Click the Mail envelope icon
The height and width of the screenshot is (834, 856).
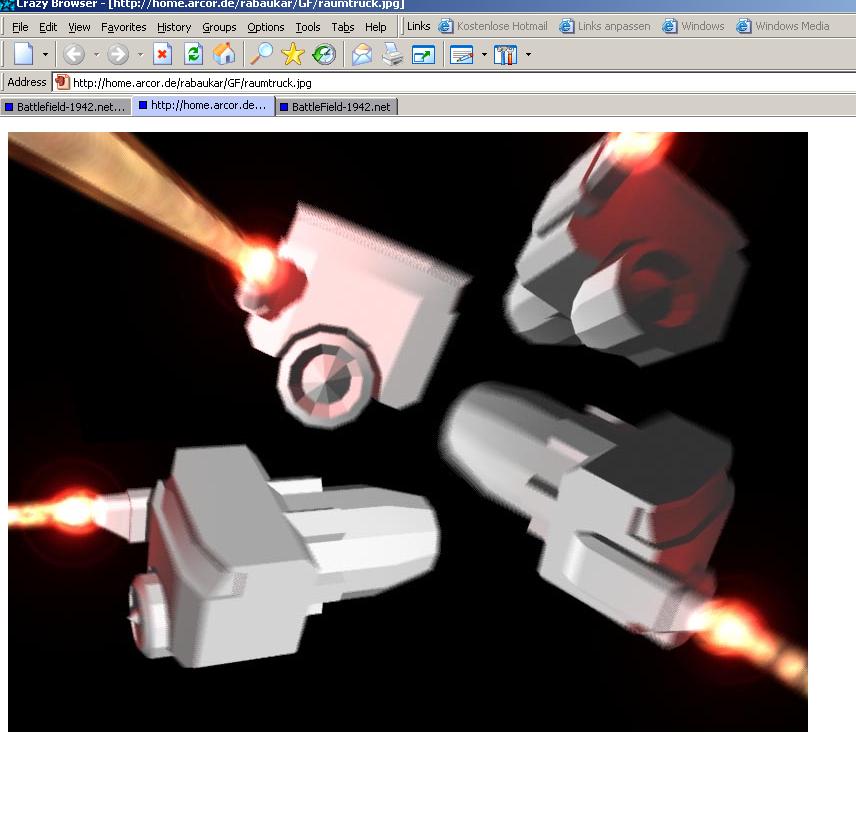(362, 54)
